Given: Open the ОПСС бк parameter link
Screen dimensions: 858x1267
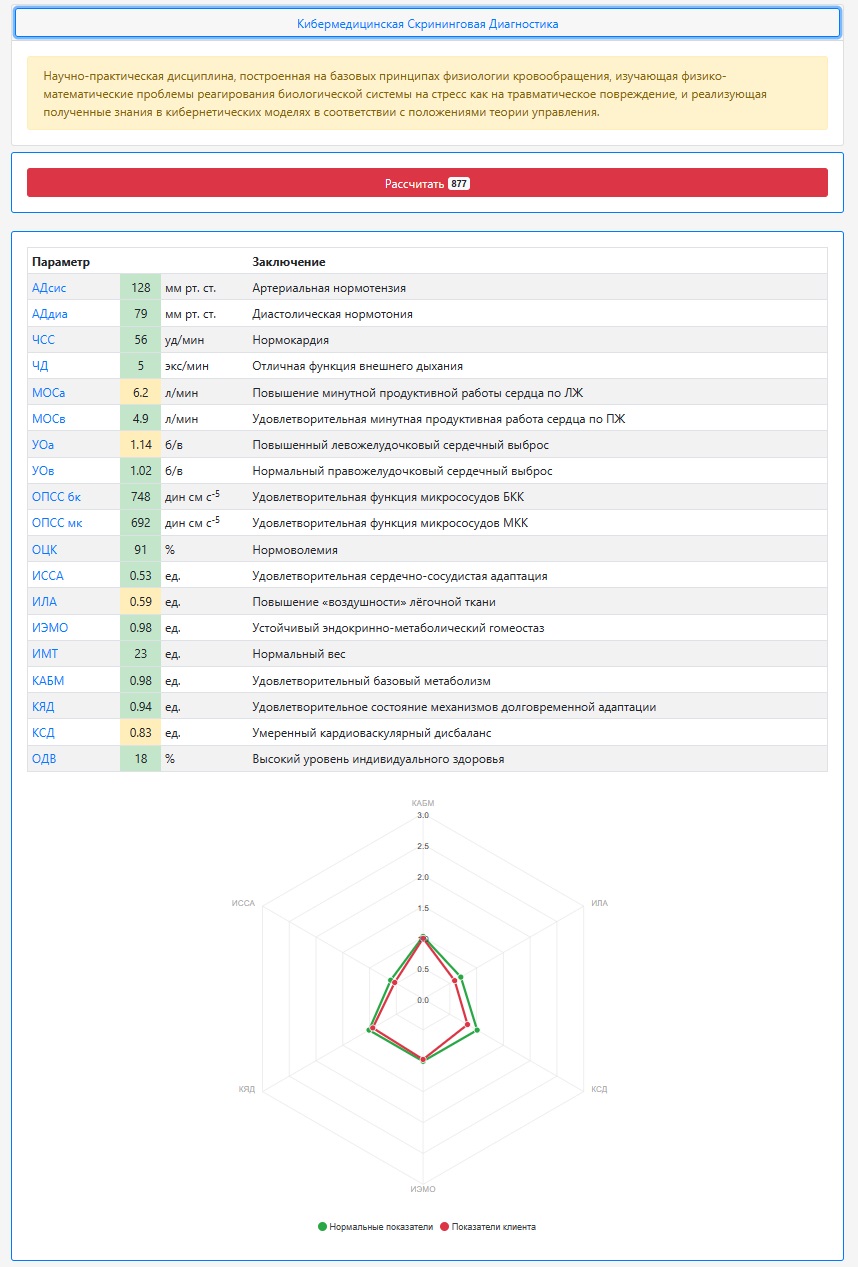Looking at the screenshot, I should coord(56,497).
